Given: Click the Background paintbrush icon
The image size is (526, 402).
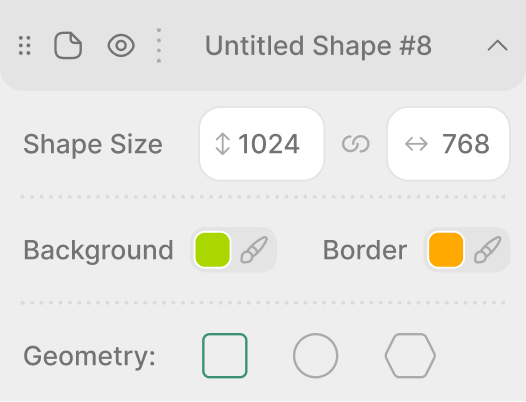Looking at the screenshot, I should click(254, 250).
